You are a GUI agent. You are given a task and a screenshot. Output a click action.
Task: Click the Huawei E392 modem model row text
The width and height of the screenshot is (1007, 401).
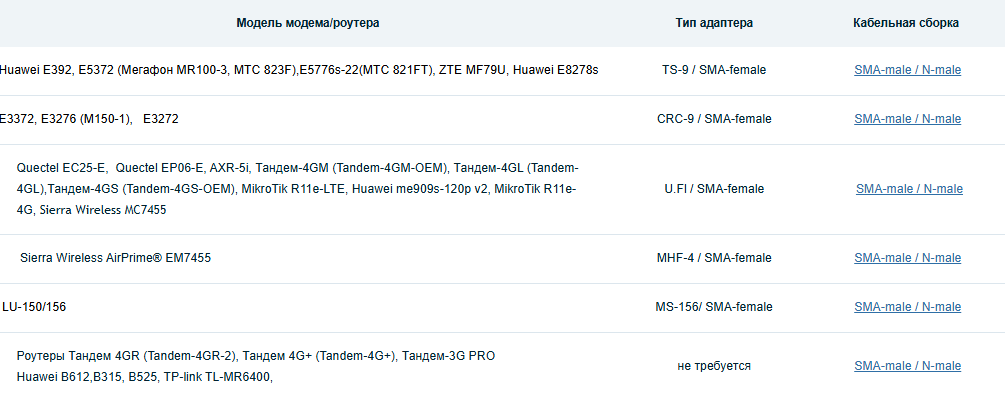[x=299, y=70]
